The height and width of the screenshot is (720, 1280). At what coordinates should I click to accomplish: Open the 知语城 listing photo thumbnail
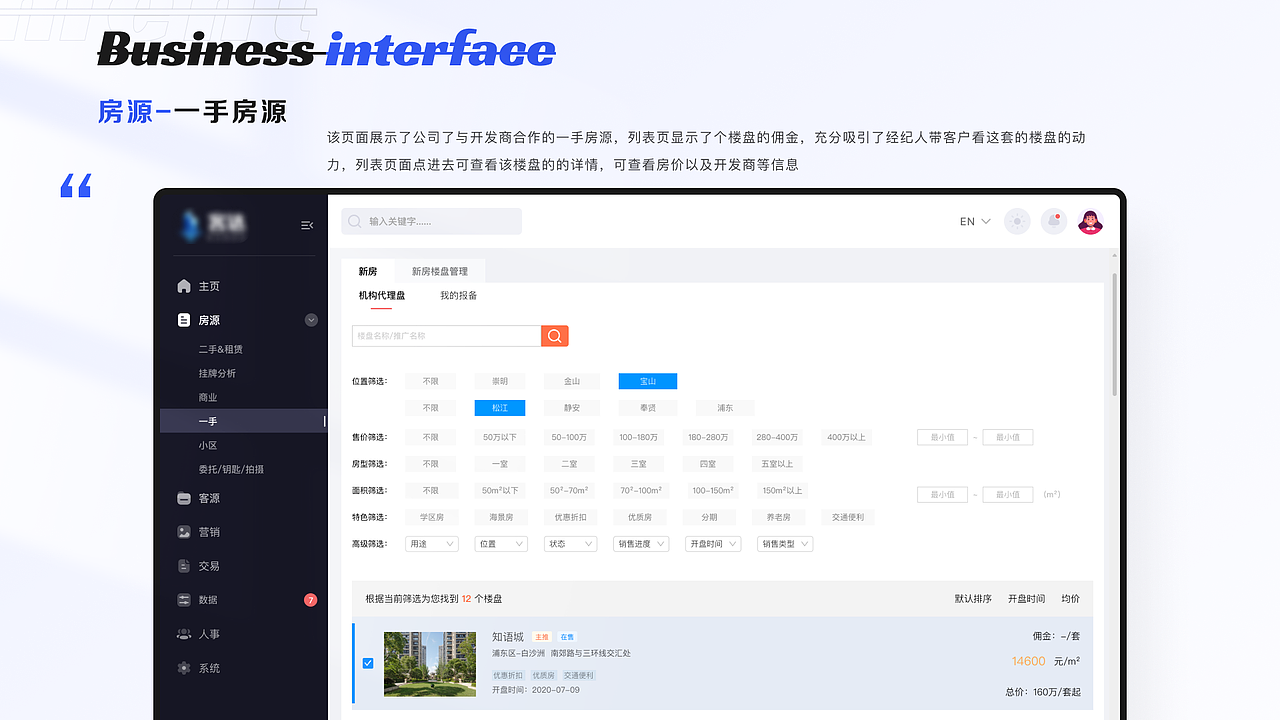pyautogui.click(x=430, y=663)
